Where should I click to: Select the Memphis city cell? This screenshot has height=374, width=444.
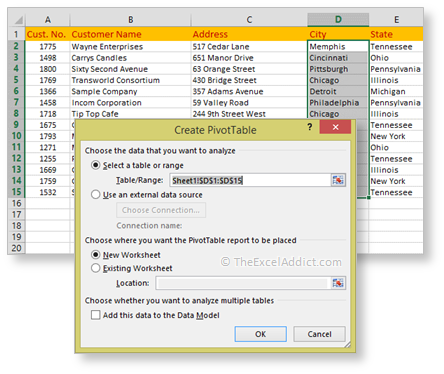pos(338,46)
